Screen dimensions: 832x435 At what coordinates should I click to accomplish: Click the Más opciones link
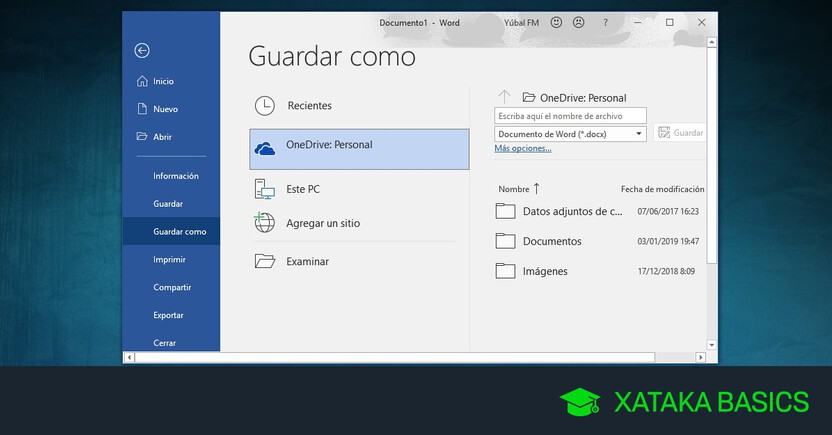(522, 149)
